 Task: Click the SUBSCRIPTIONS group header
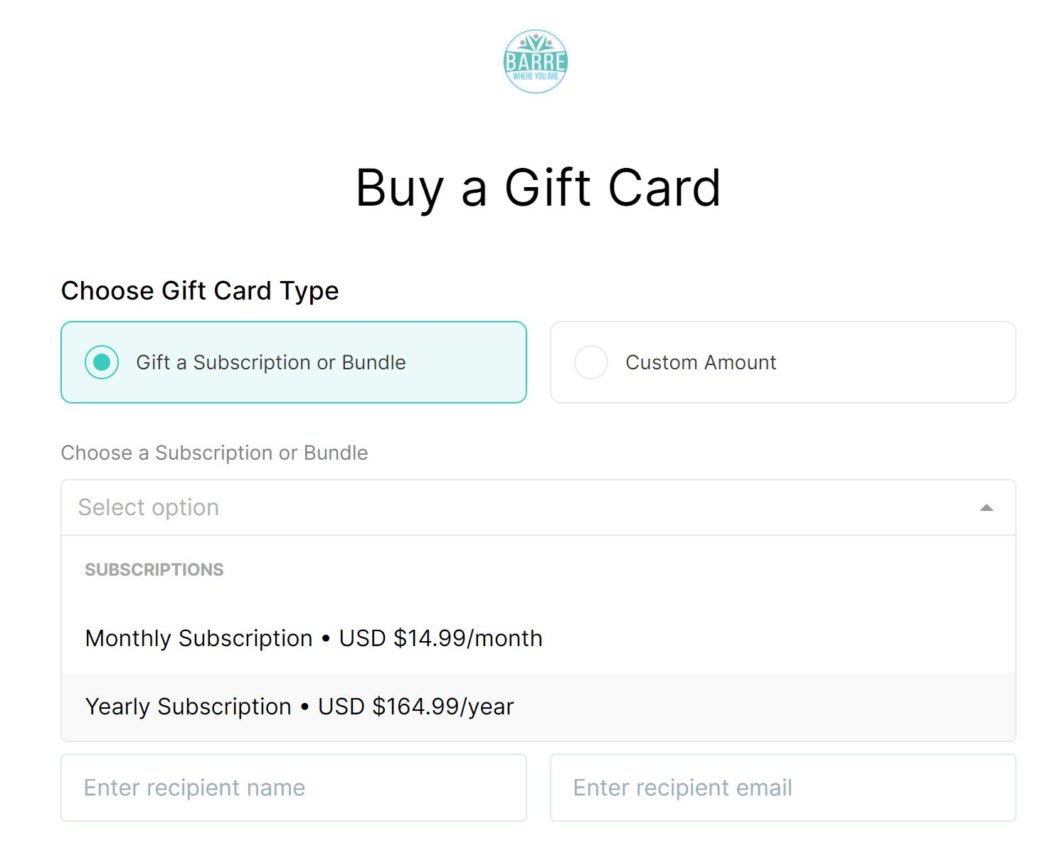[x=154, y=569]
